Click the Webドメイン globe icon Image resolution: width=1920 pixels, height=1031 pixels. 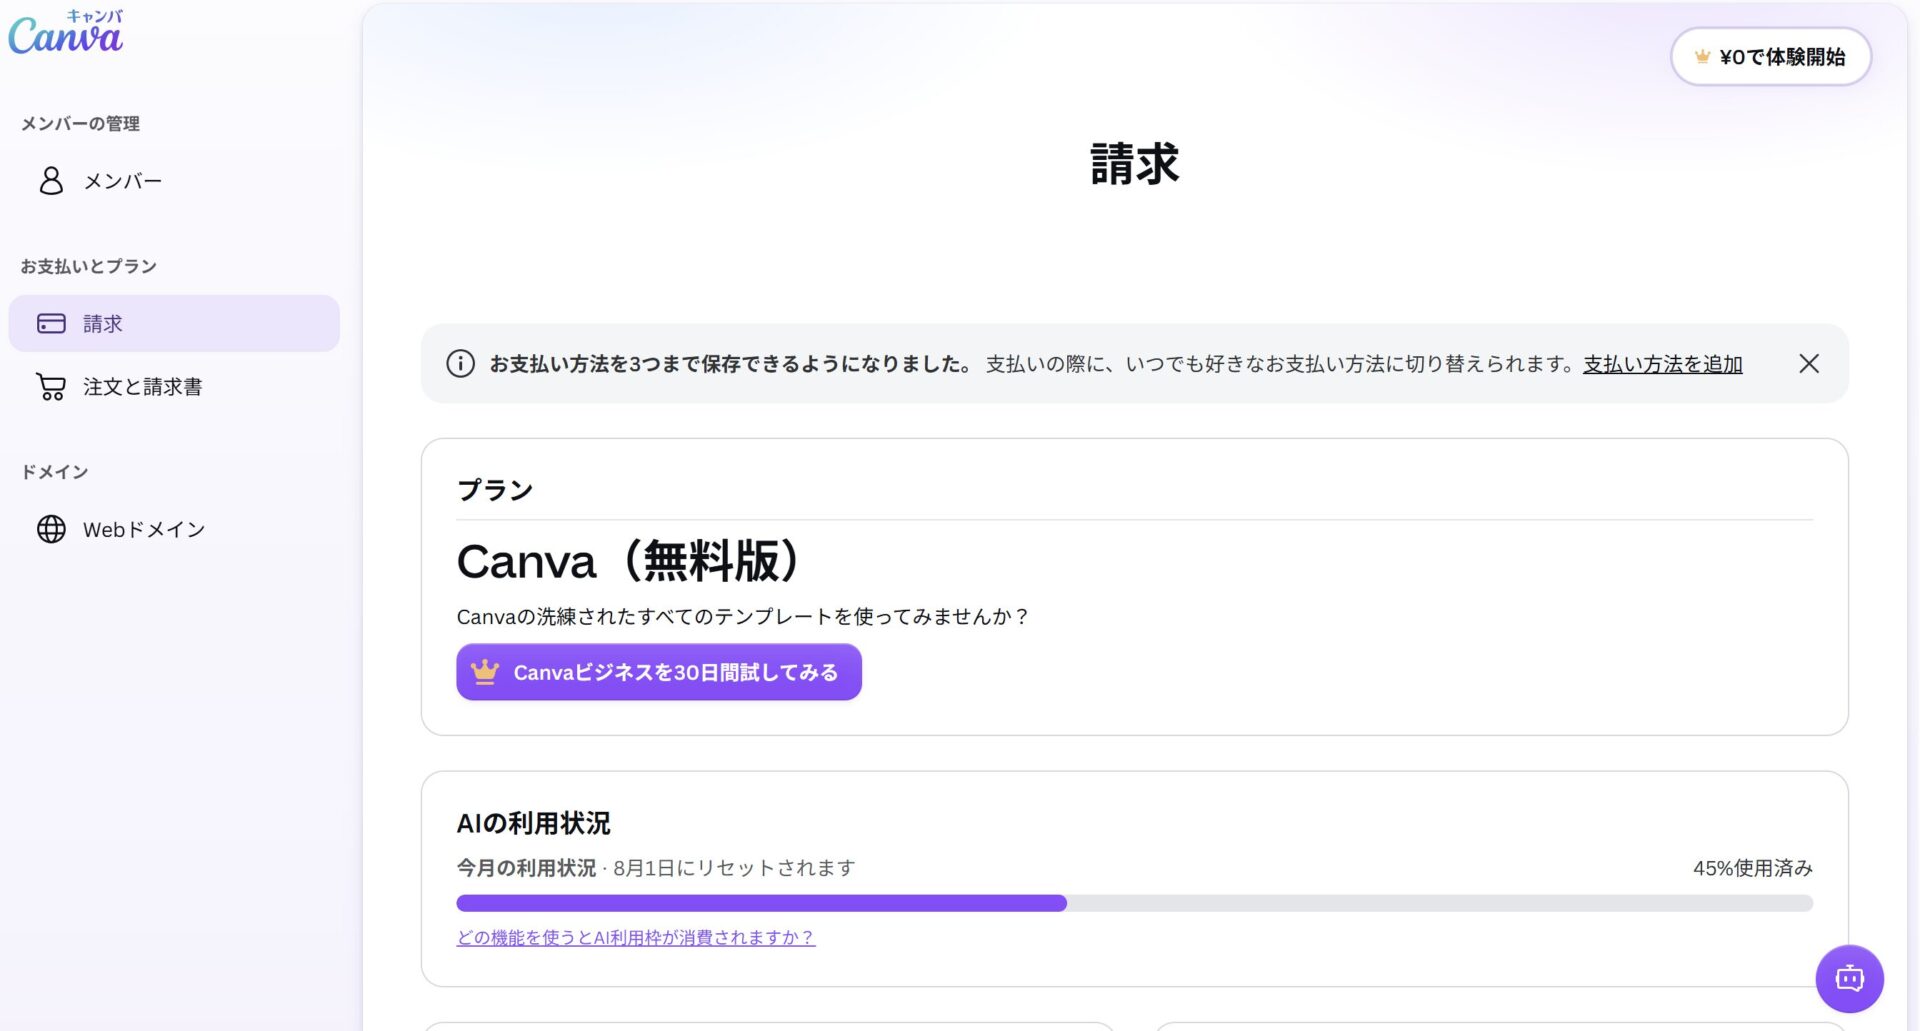tap(51, 529)
